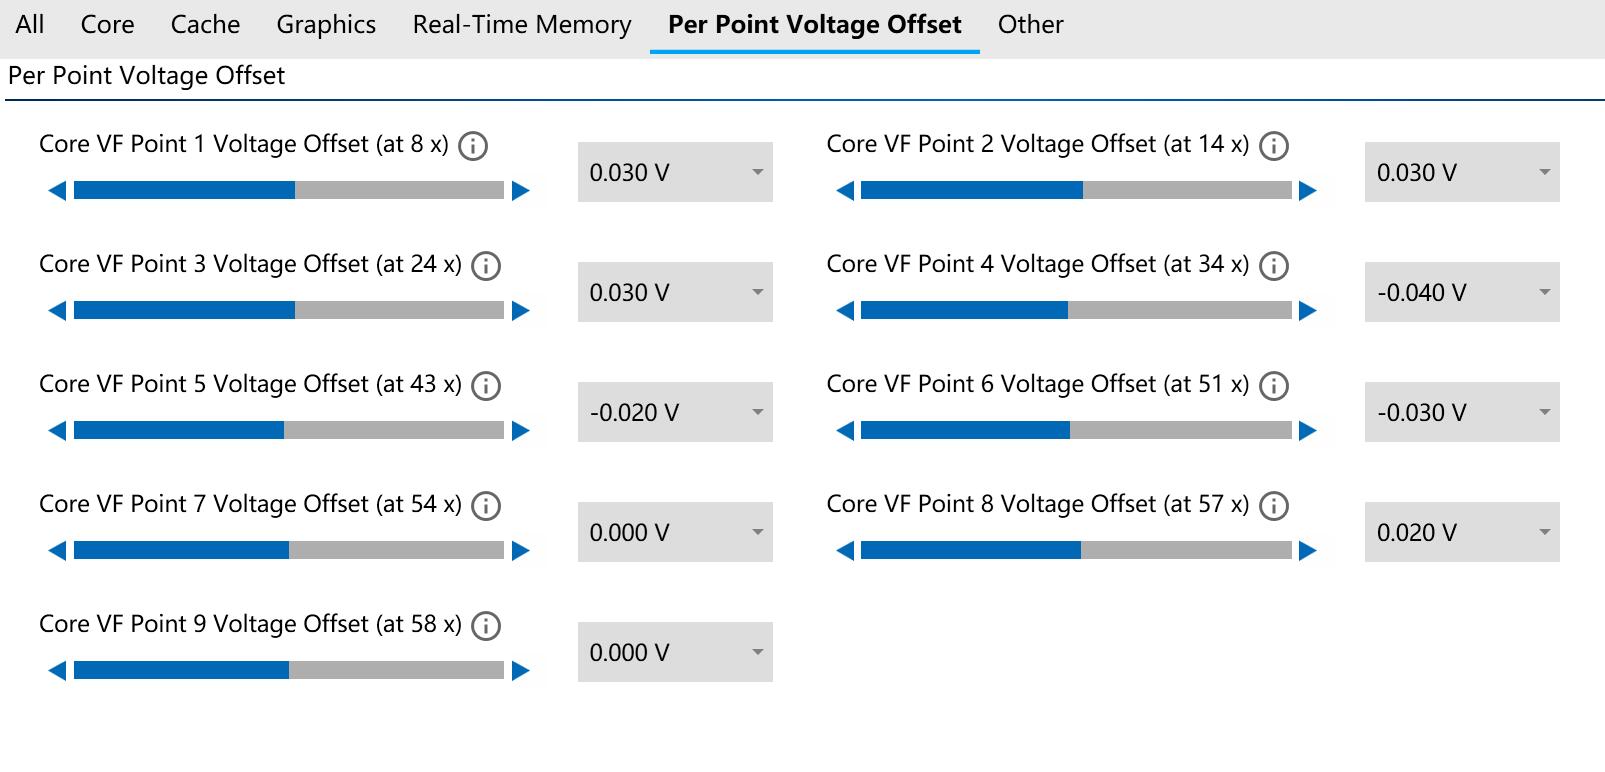Decrease VF Point 8 offset with left arrow
The image size is (1605, 772).
tap(845, 551)
